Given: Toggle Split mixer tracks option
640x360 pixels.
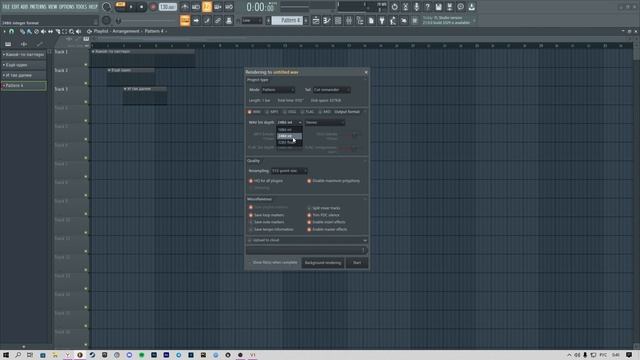Looking at the screenshot, I should coord(309,208).
